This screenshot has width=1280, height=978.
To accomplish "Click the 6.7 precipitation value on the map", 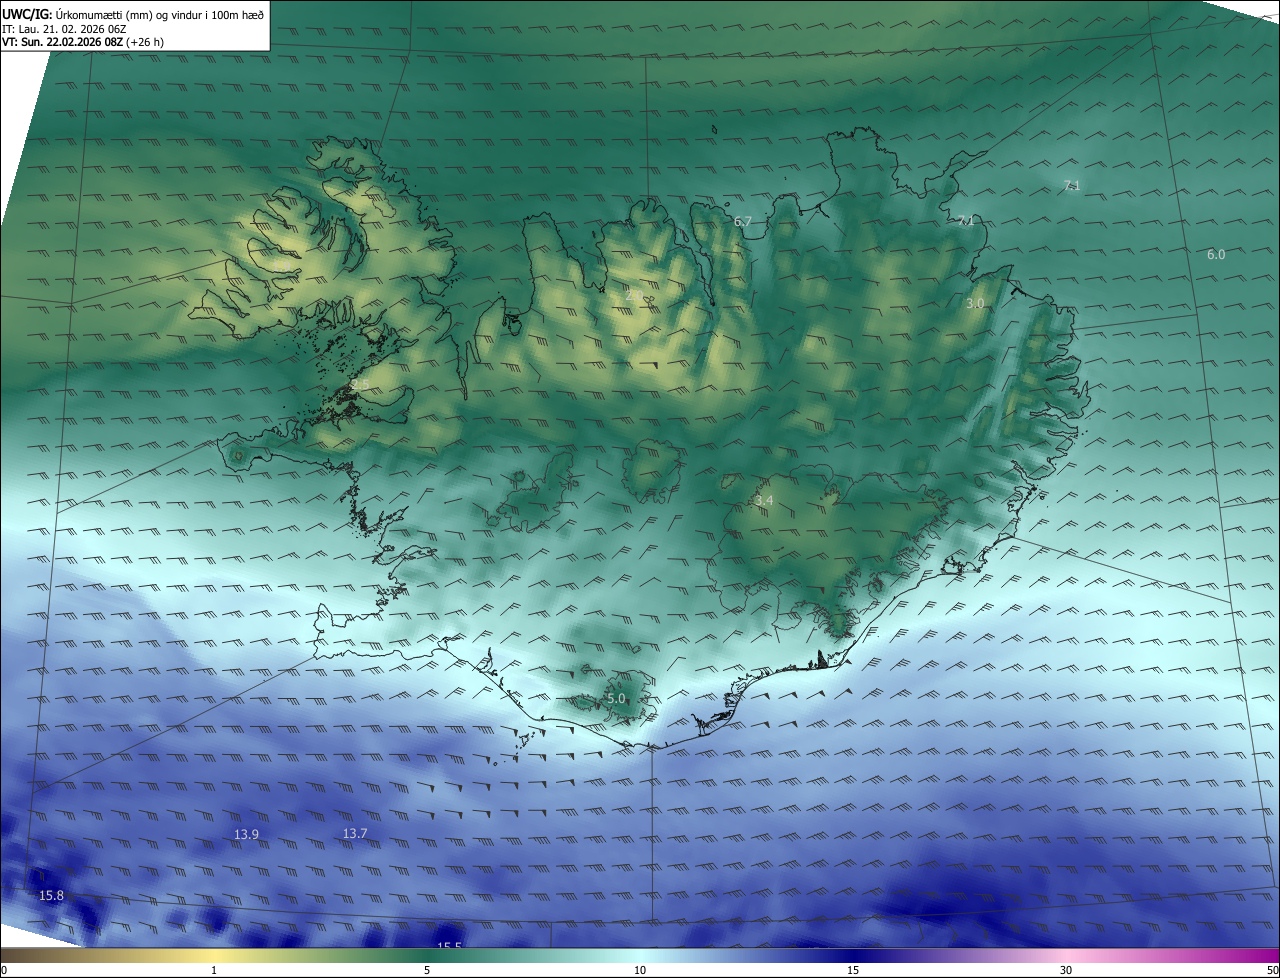I will pyautogui.click(x=742, y=221).
